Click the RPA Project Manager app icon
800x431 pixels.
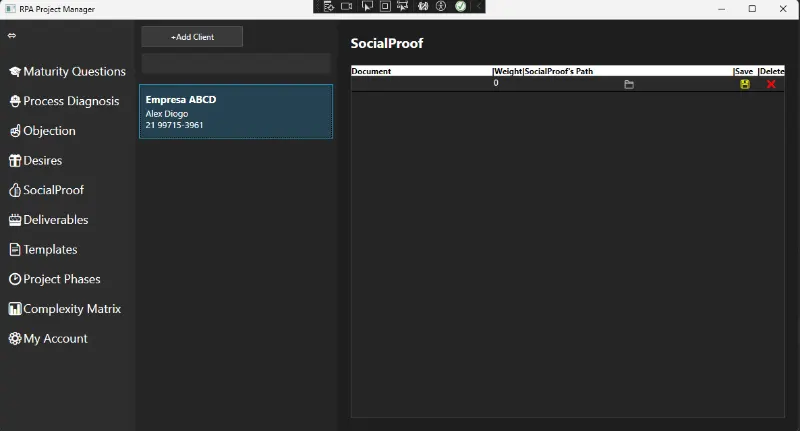click(10, 9)
